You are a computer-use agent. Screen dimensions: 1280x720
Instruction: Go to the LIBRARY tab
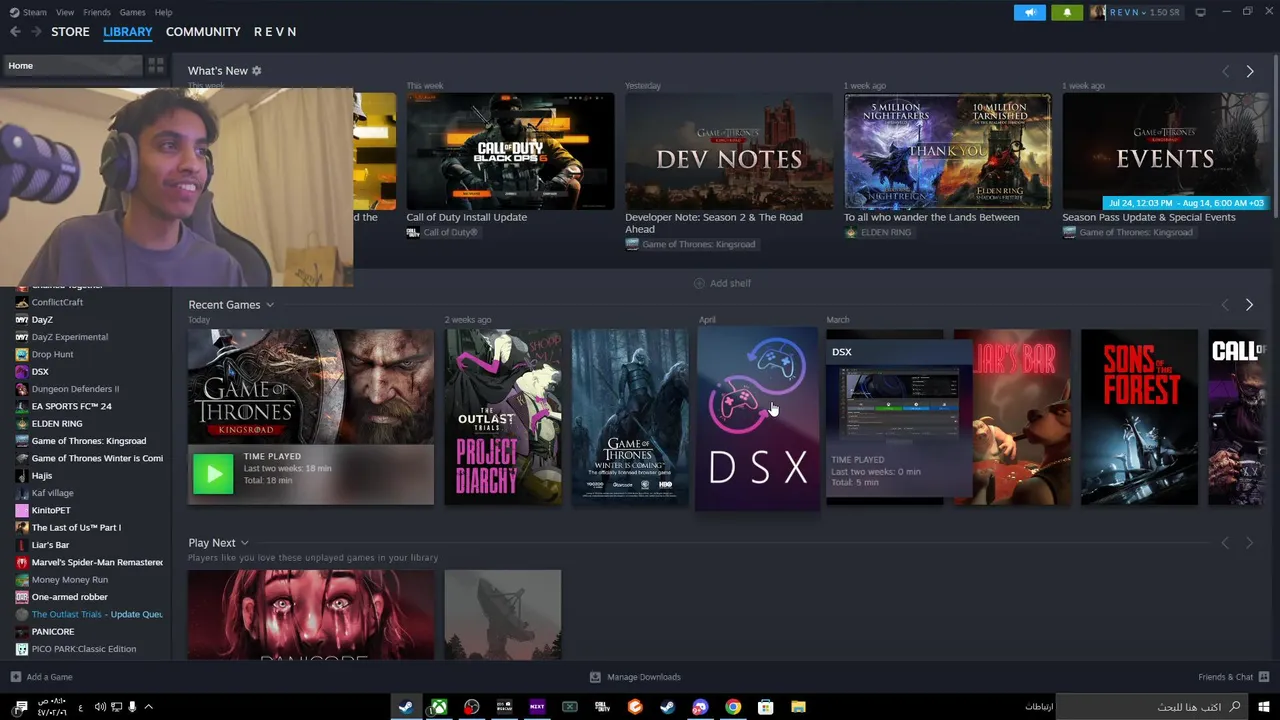[x=128, y=32]
